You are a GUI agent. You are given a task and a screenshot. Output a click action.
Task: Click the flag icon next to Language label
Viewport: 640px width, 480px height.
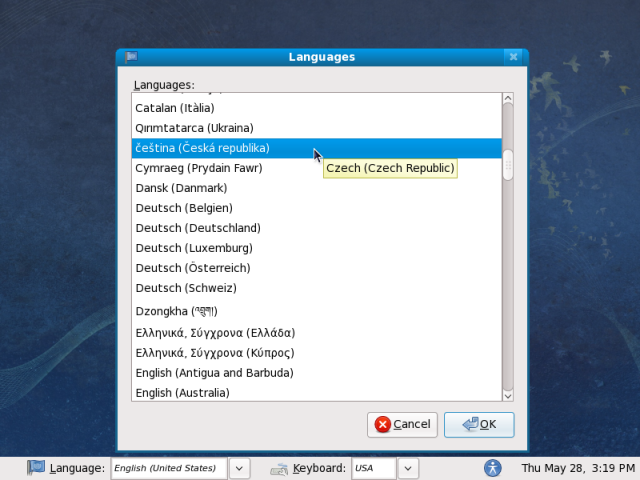tap(36, 467)
